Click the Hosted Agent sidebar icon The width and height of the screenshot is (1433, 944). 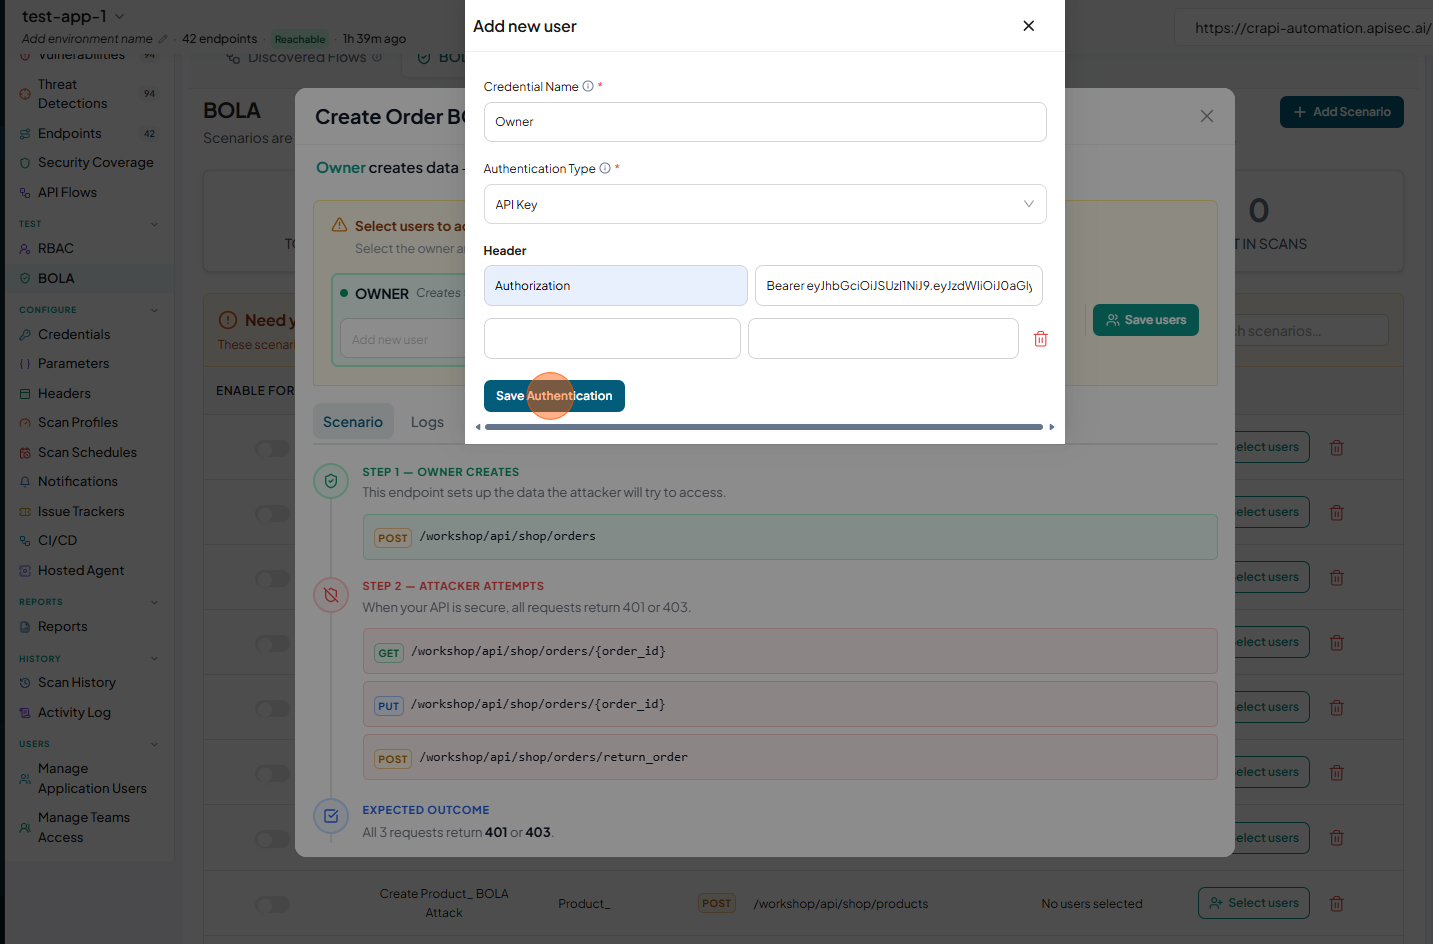[25, 571]
